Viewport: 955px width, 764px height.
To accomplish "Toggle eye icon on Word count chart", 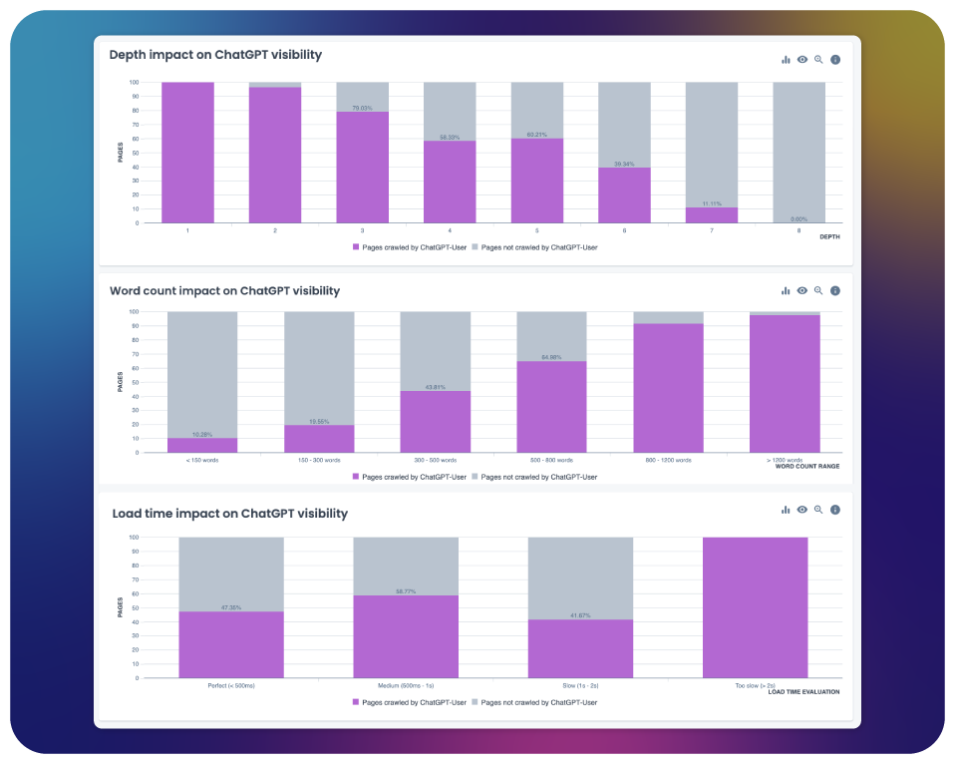I will click(x=802, y=291).
